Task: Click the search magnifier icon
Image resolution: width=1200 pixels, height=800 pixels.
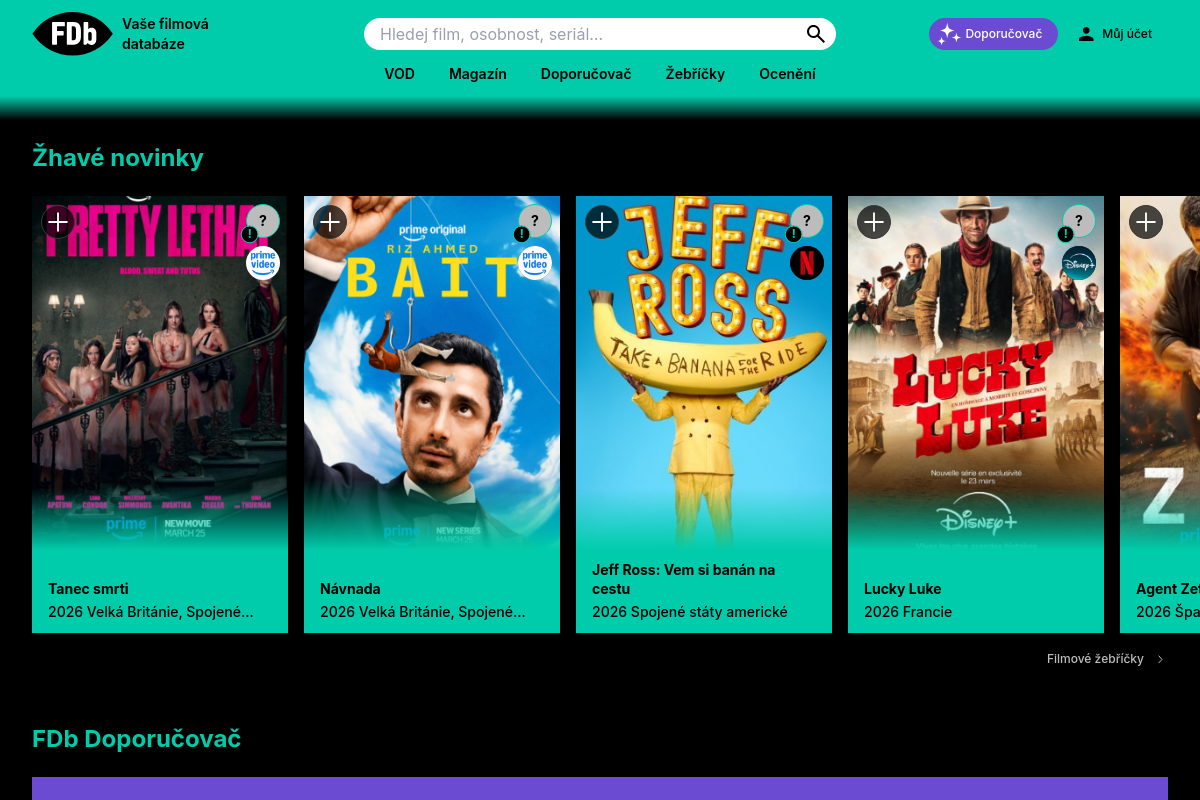Action: pos(815,34)
